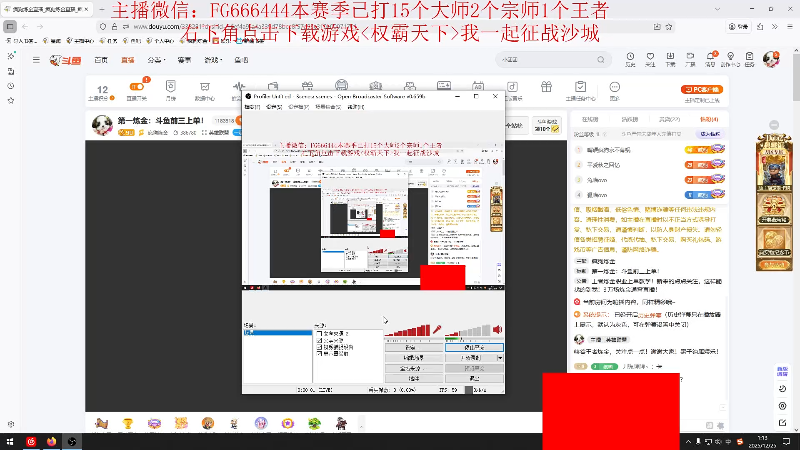Toggle fourth source checkbox in OBS sources list
This screenshot has width=800, height=450.
tap(319, 353)
